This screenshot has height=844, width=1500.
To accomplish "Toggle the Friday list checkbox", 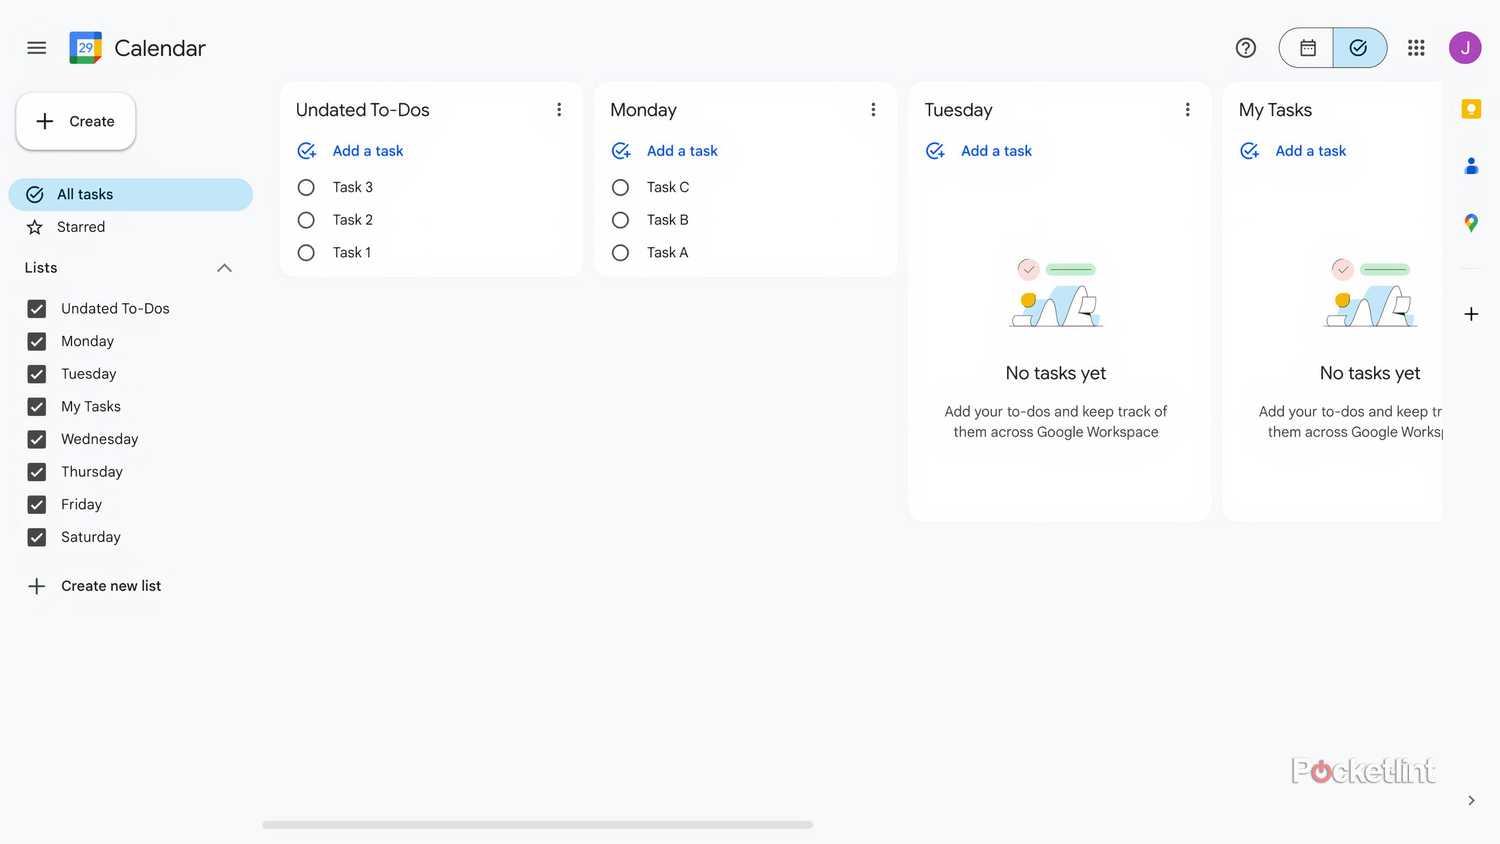I will [x=37, y=505].
